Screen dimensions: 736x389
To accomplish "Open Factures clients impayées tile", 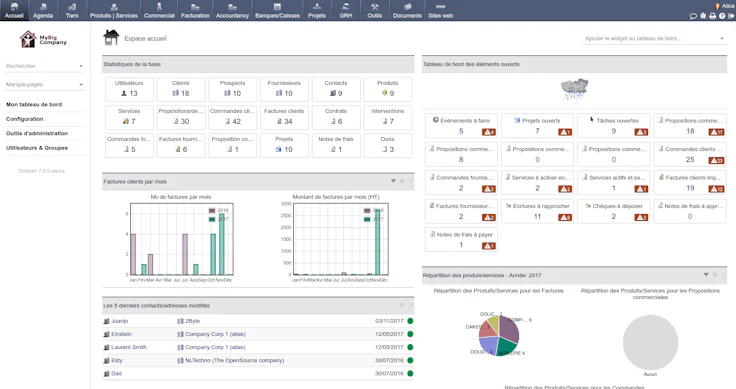I will click(690, 183).
